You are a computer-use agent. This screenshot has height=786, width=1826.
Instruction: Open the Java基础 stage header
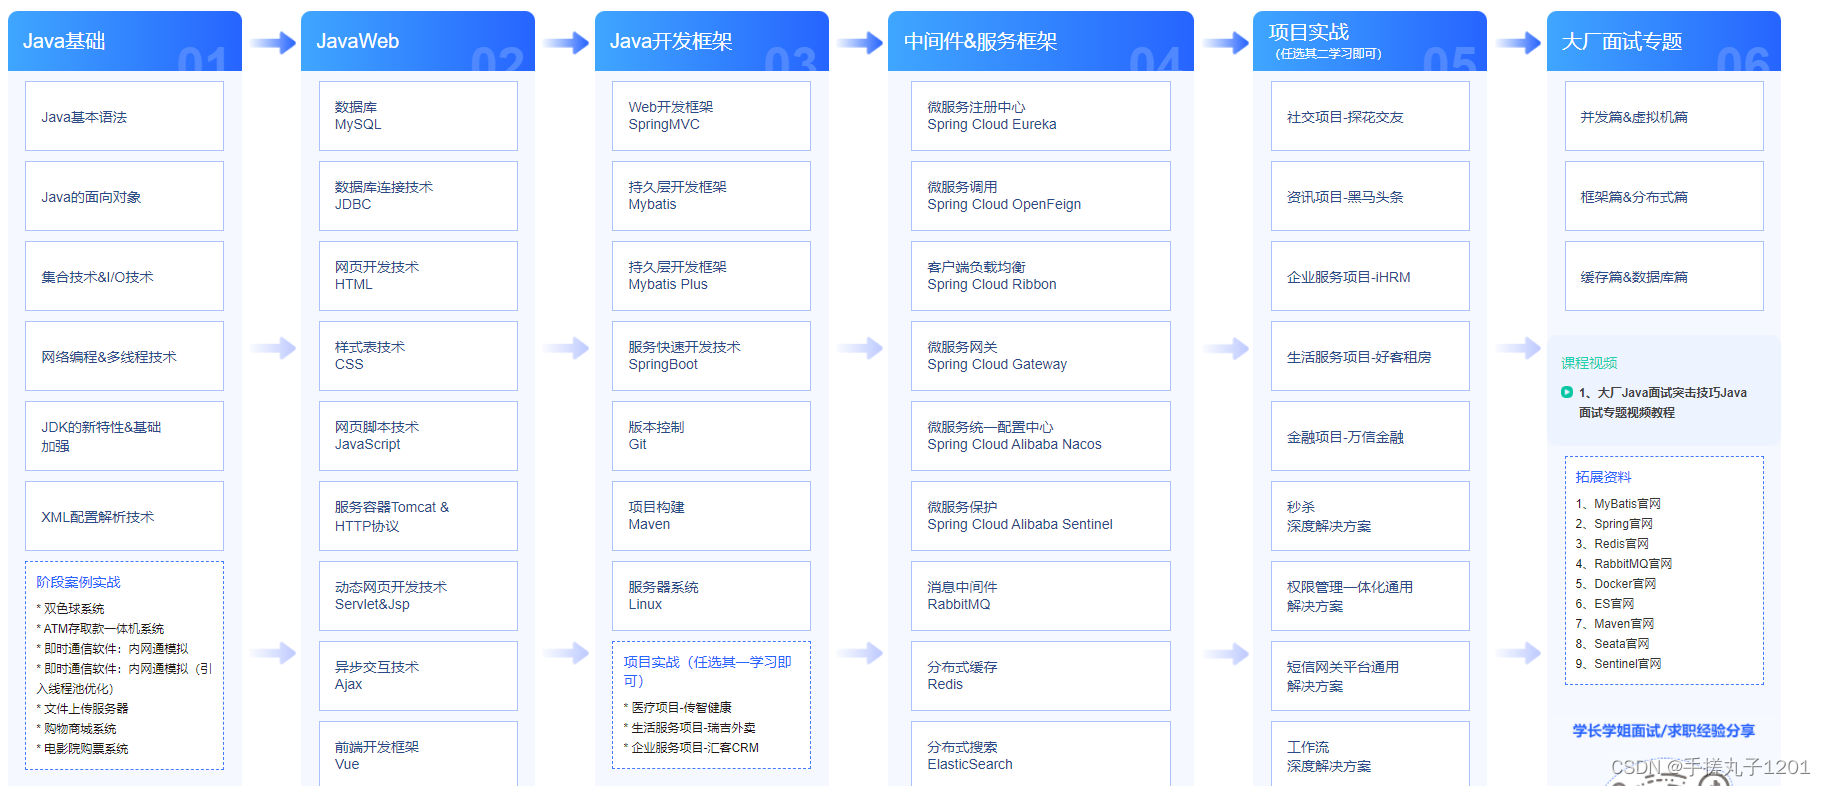125,41
